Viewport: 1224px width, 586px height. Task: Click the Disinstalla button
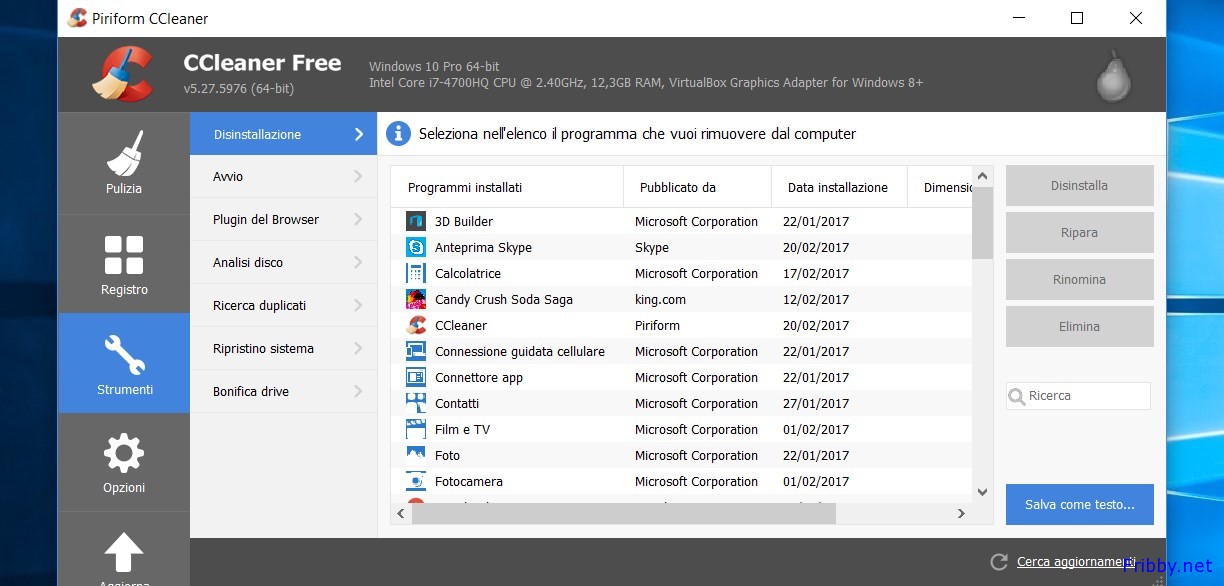click(x=1079, y=186)
